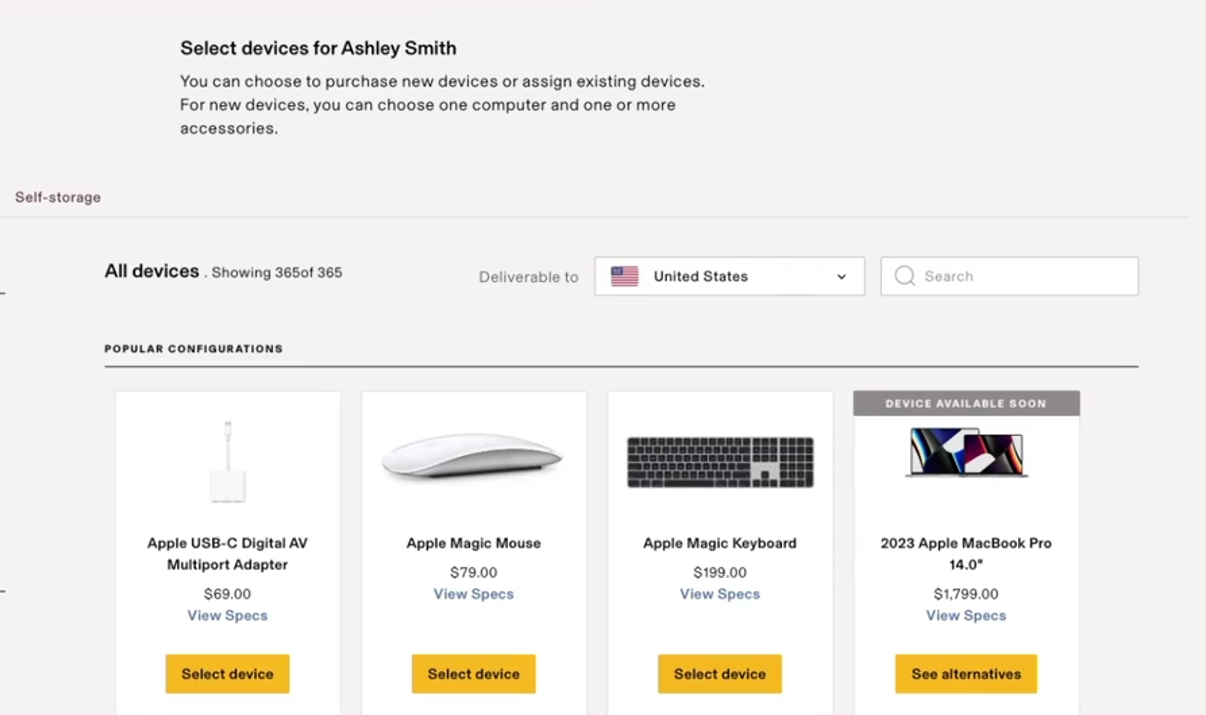View Specs for Apple Magic Keyboard
This screenshot has height=715, width=1206.
(720, 594)
